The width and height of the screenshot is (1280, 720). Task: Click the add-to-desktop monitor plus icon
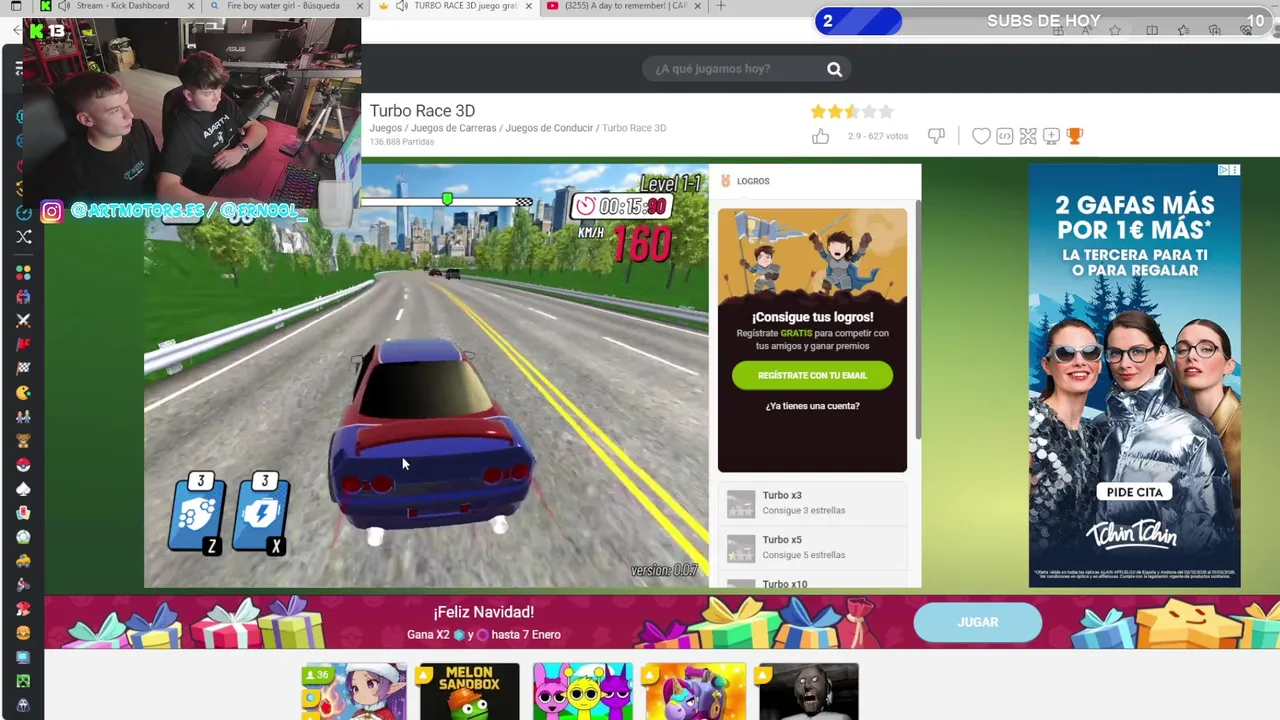1051,136
